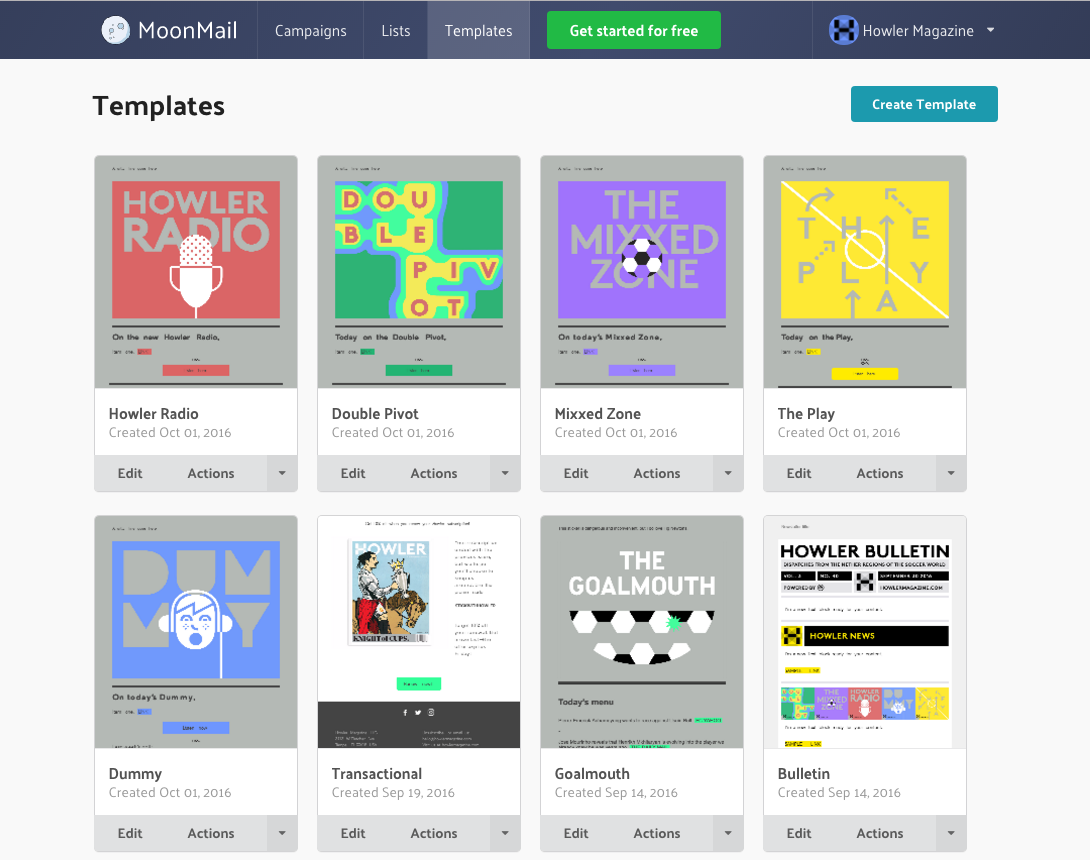Click Actions for Dummy template
The image size is (1090, 860).
211,834
